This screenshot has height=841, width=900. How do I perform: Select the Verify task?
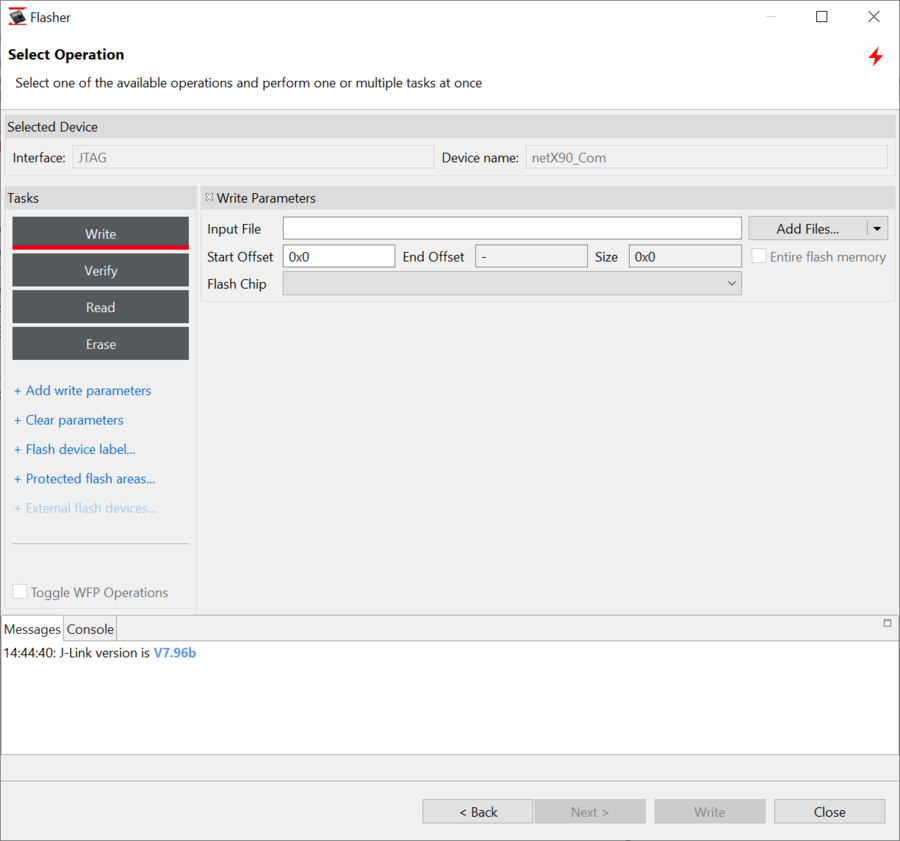pos(100,270)
